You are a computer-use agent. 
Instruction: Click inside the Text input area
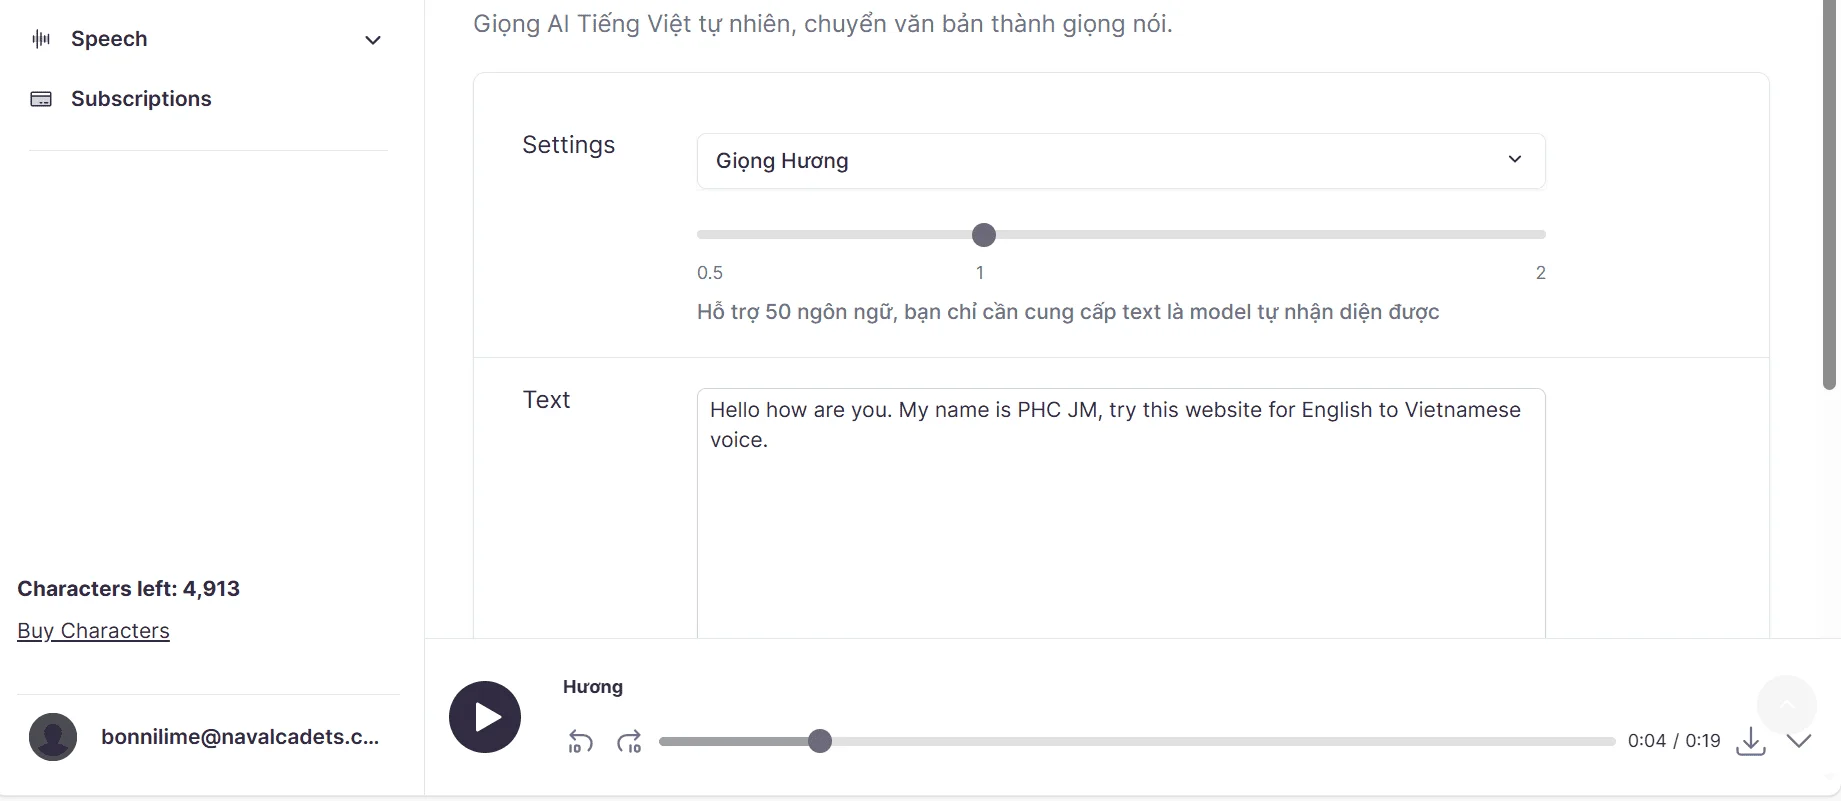tap(1121, 513)
